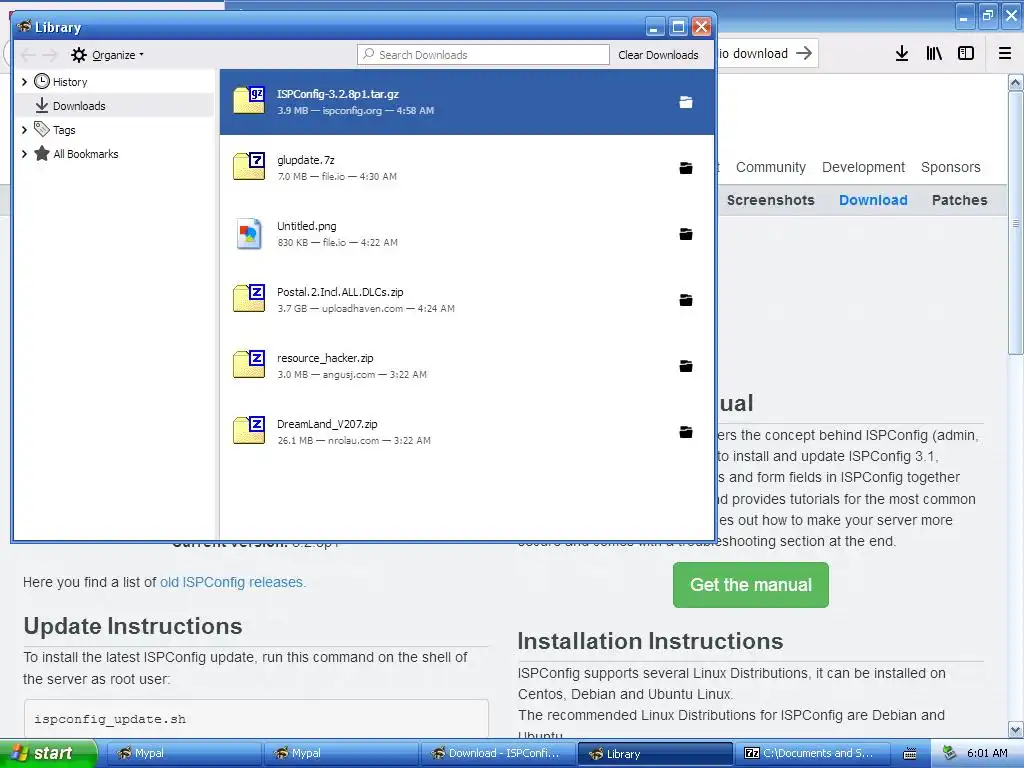
Task: Select the glupdate.7z file name
Action: 306,160
